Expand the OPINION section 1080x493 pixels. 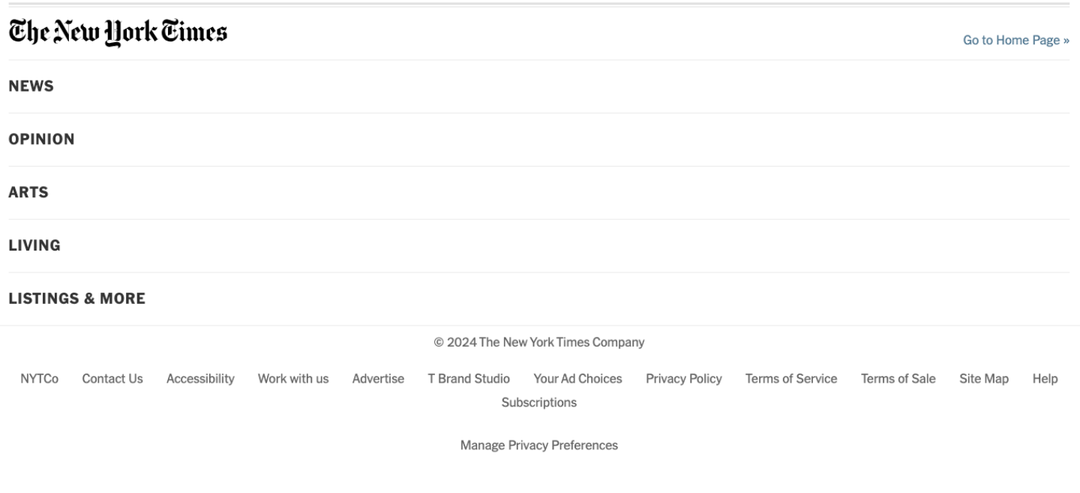(41, 139)
